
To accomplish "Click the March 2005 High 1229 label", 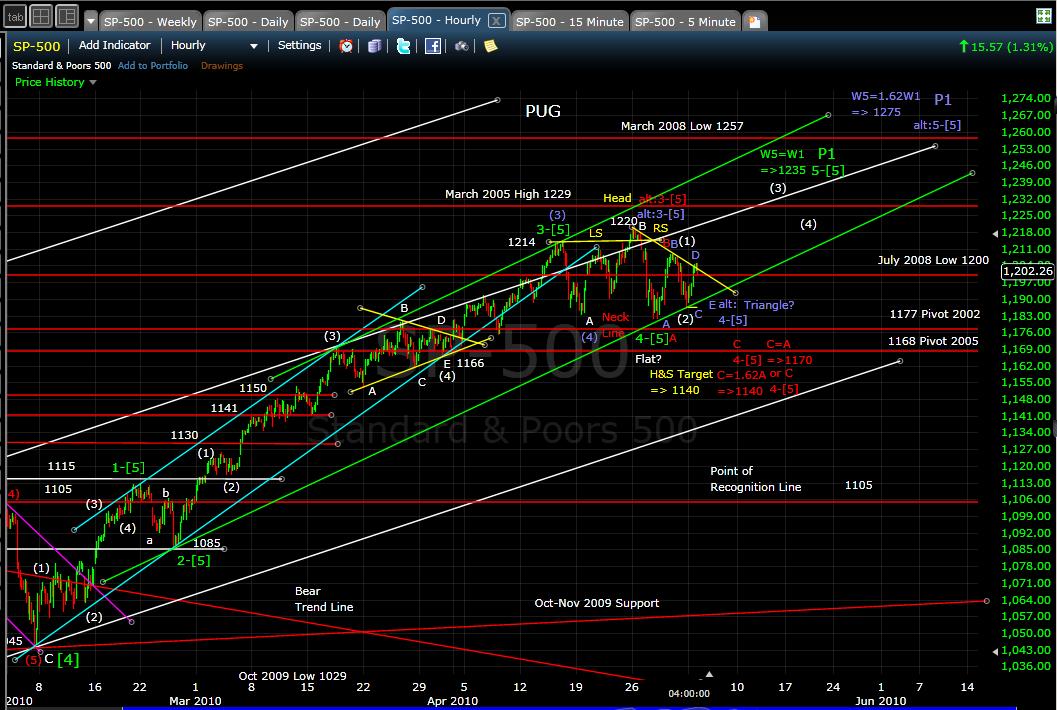I will [x=508, y=194].
